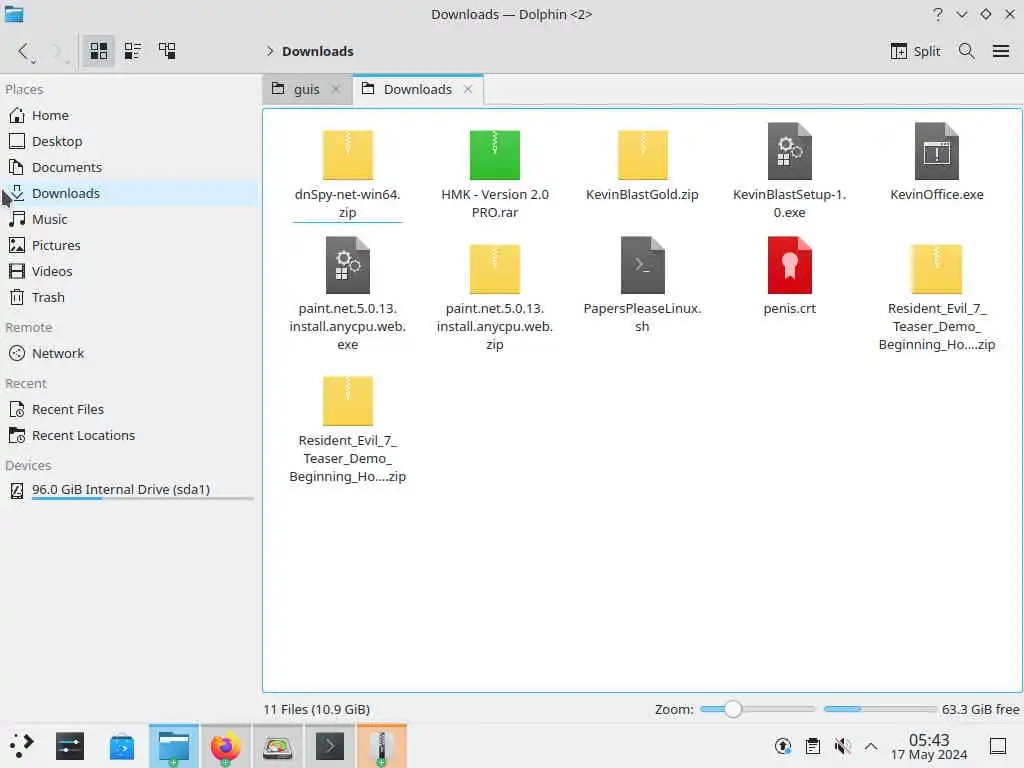Select KevinOffice.exe file icon
The image size is (1024, 768).
(936, 152)
